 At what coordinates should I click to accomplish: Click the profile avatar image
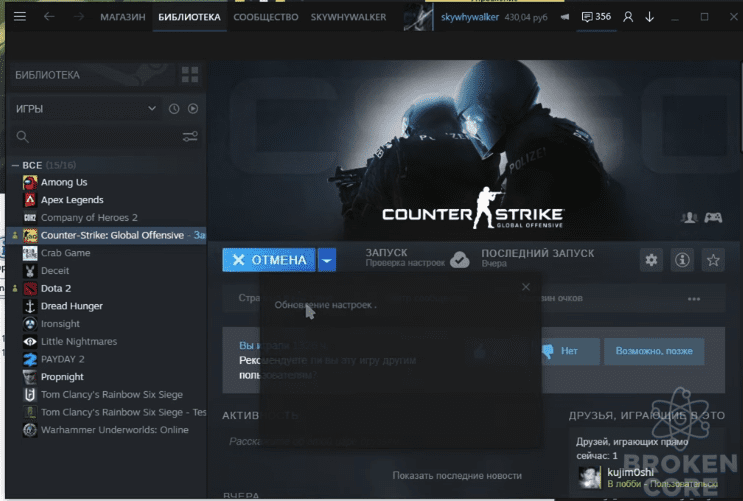[x=418, y=17]
